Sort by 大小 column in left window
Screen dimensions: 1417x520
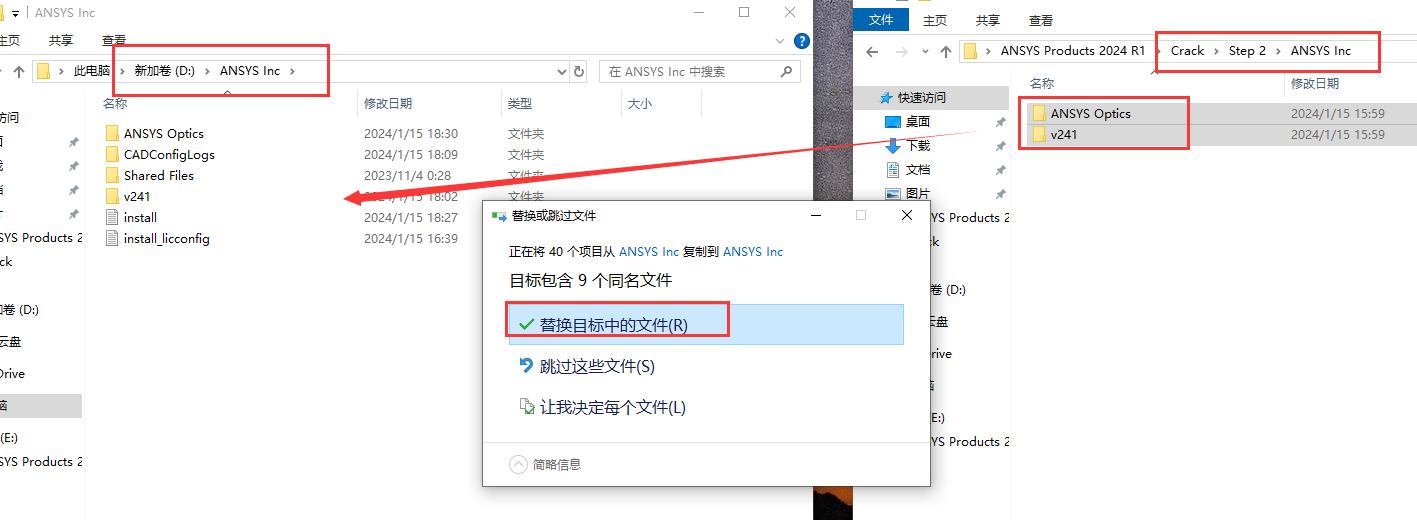[639, 103]
